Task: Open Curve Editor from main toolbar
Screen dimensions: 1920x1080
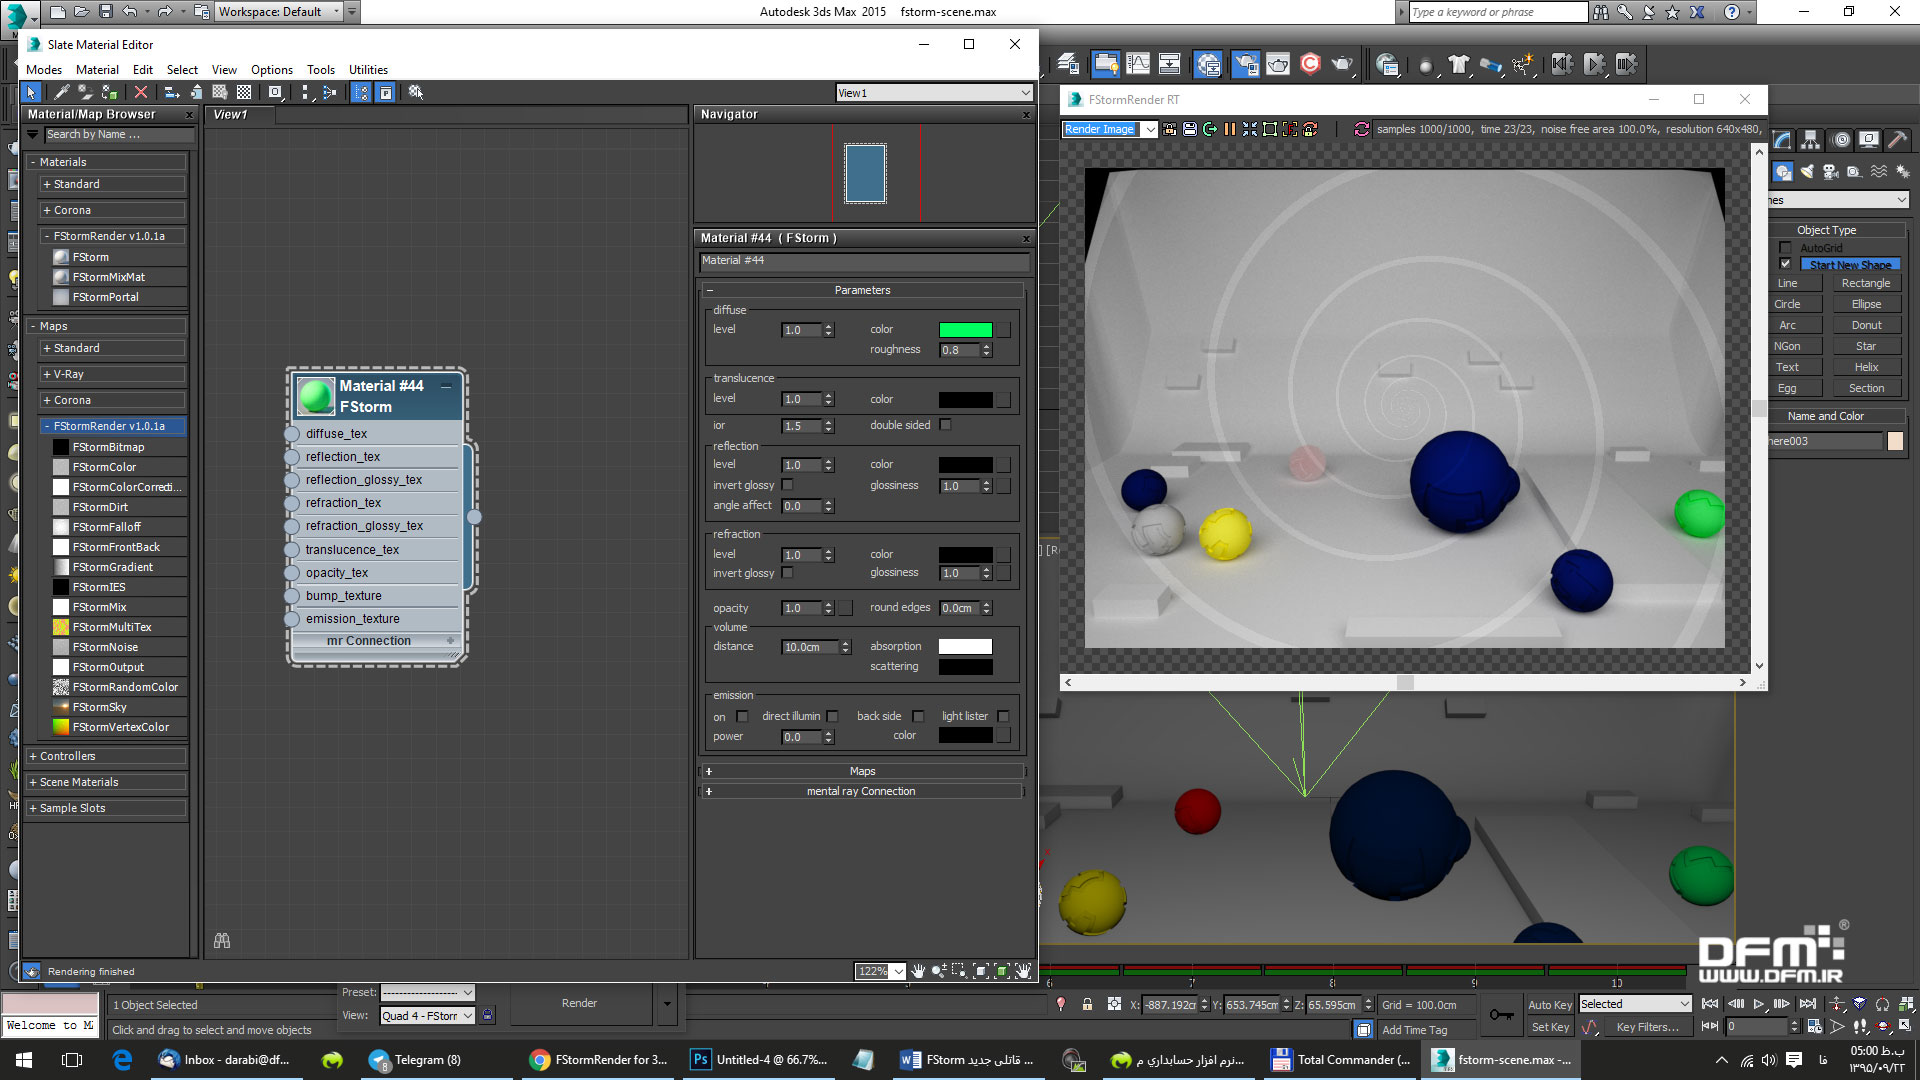Action: click(x=1138, y=64)
